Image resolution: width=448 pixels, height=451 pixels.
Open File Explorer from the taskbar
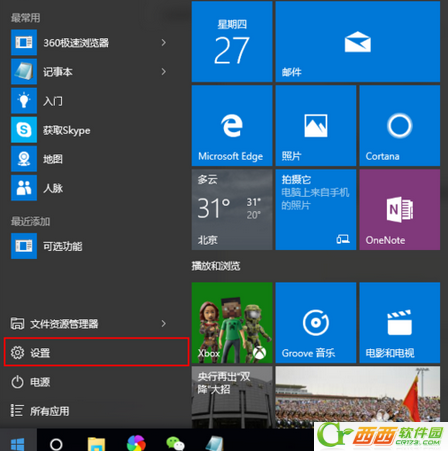click(x=96, y=444)
